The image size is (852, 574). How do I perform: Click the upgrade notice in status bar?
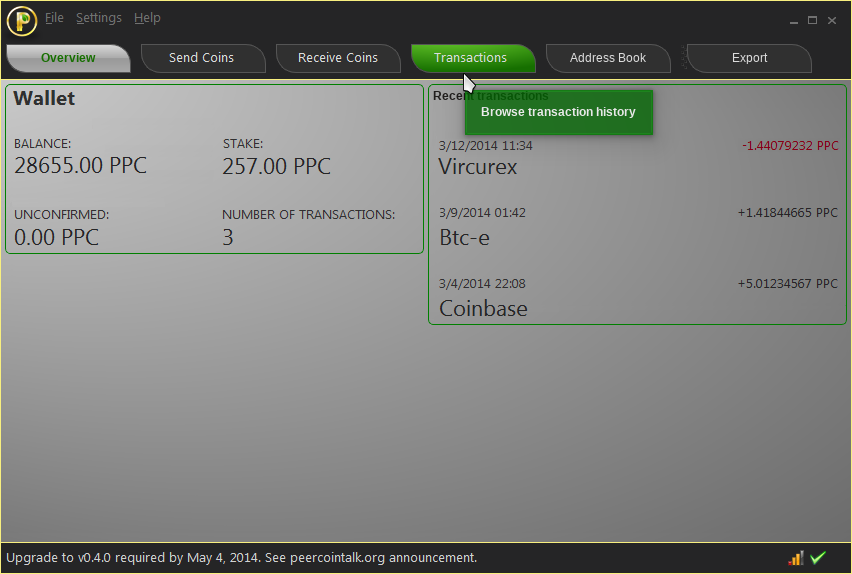[x=241, y=558]
